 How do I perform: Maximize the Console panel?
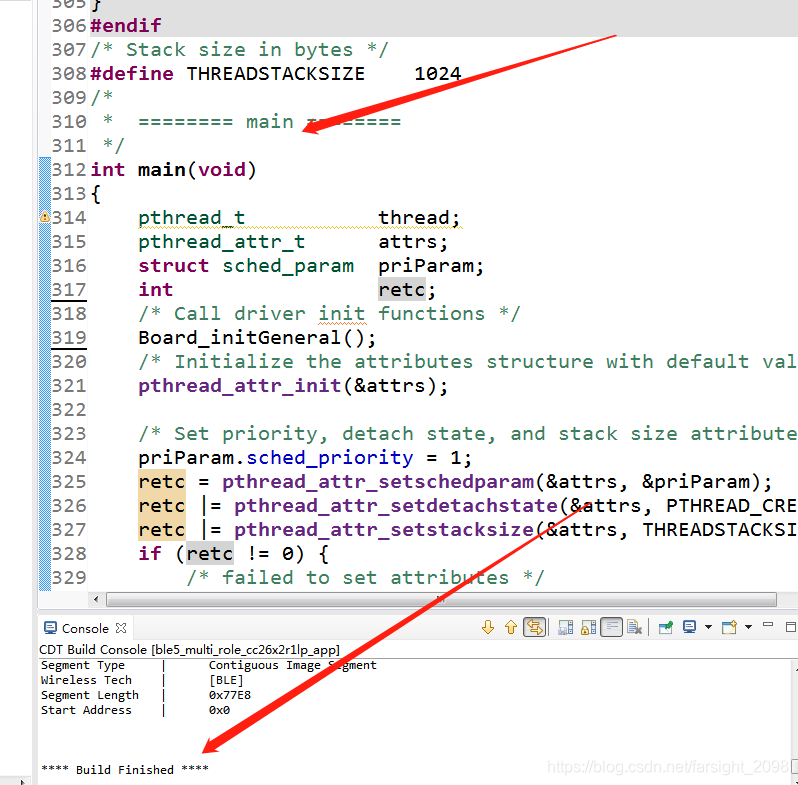tap(791, 627)
